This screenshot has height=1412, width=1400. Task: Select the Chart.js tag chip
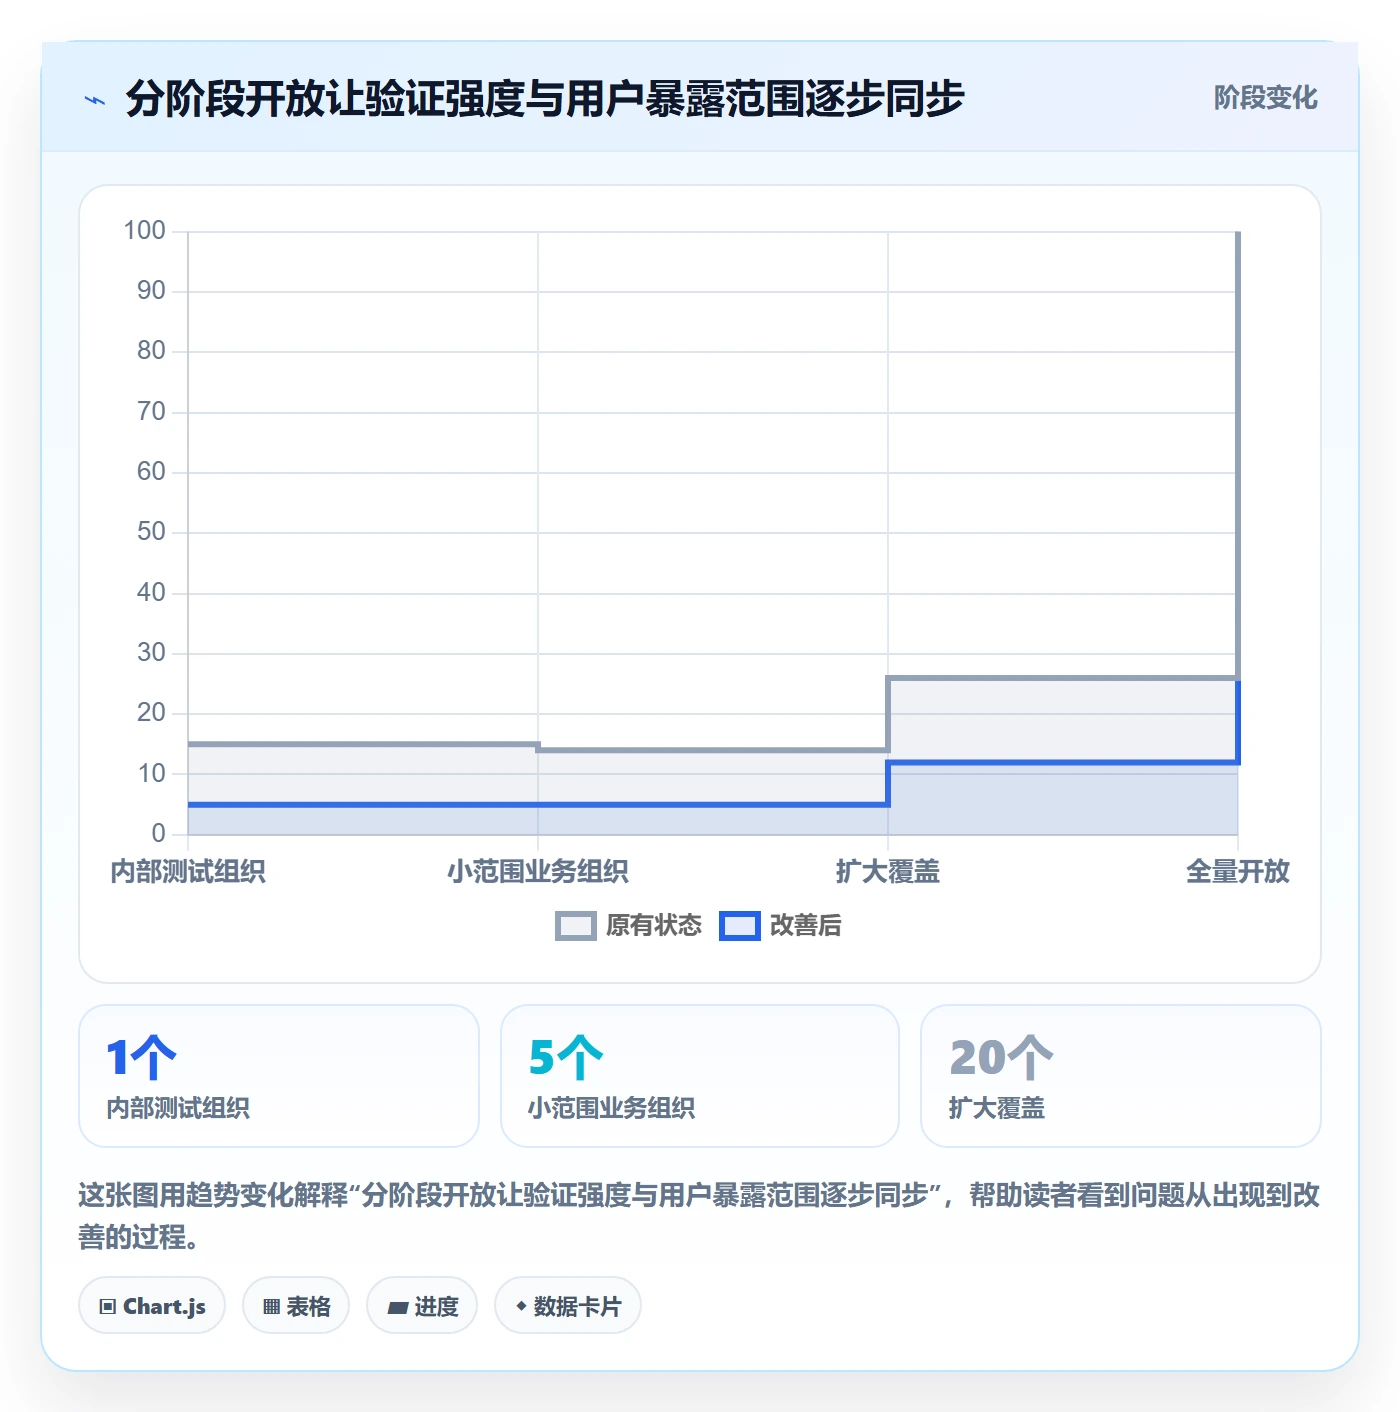(x=152, y=1306)
